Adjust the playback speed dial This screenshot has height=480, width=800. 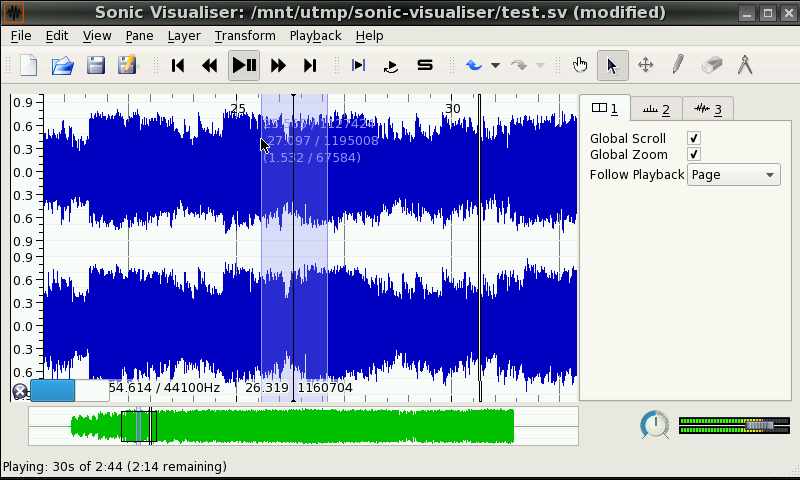(x=655, y=424)
